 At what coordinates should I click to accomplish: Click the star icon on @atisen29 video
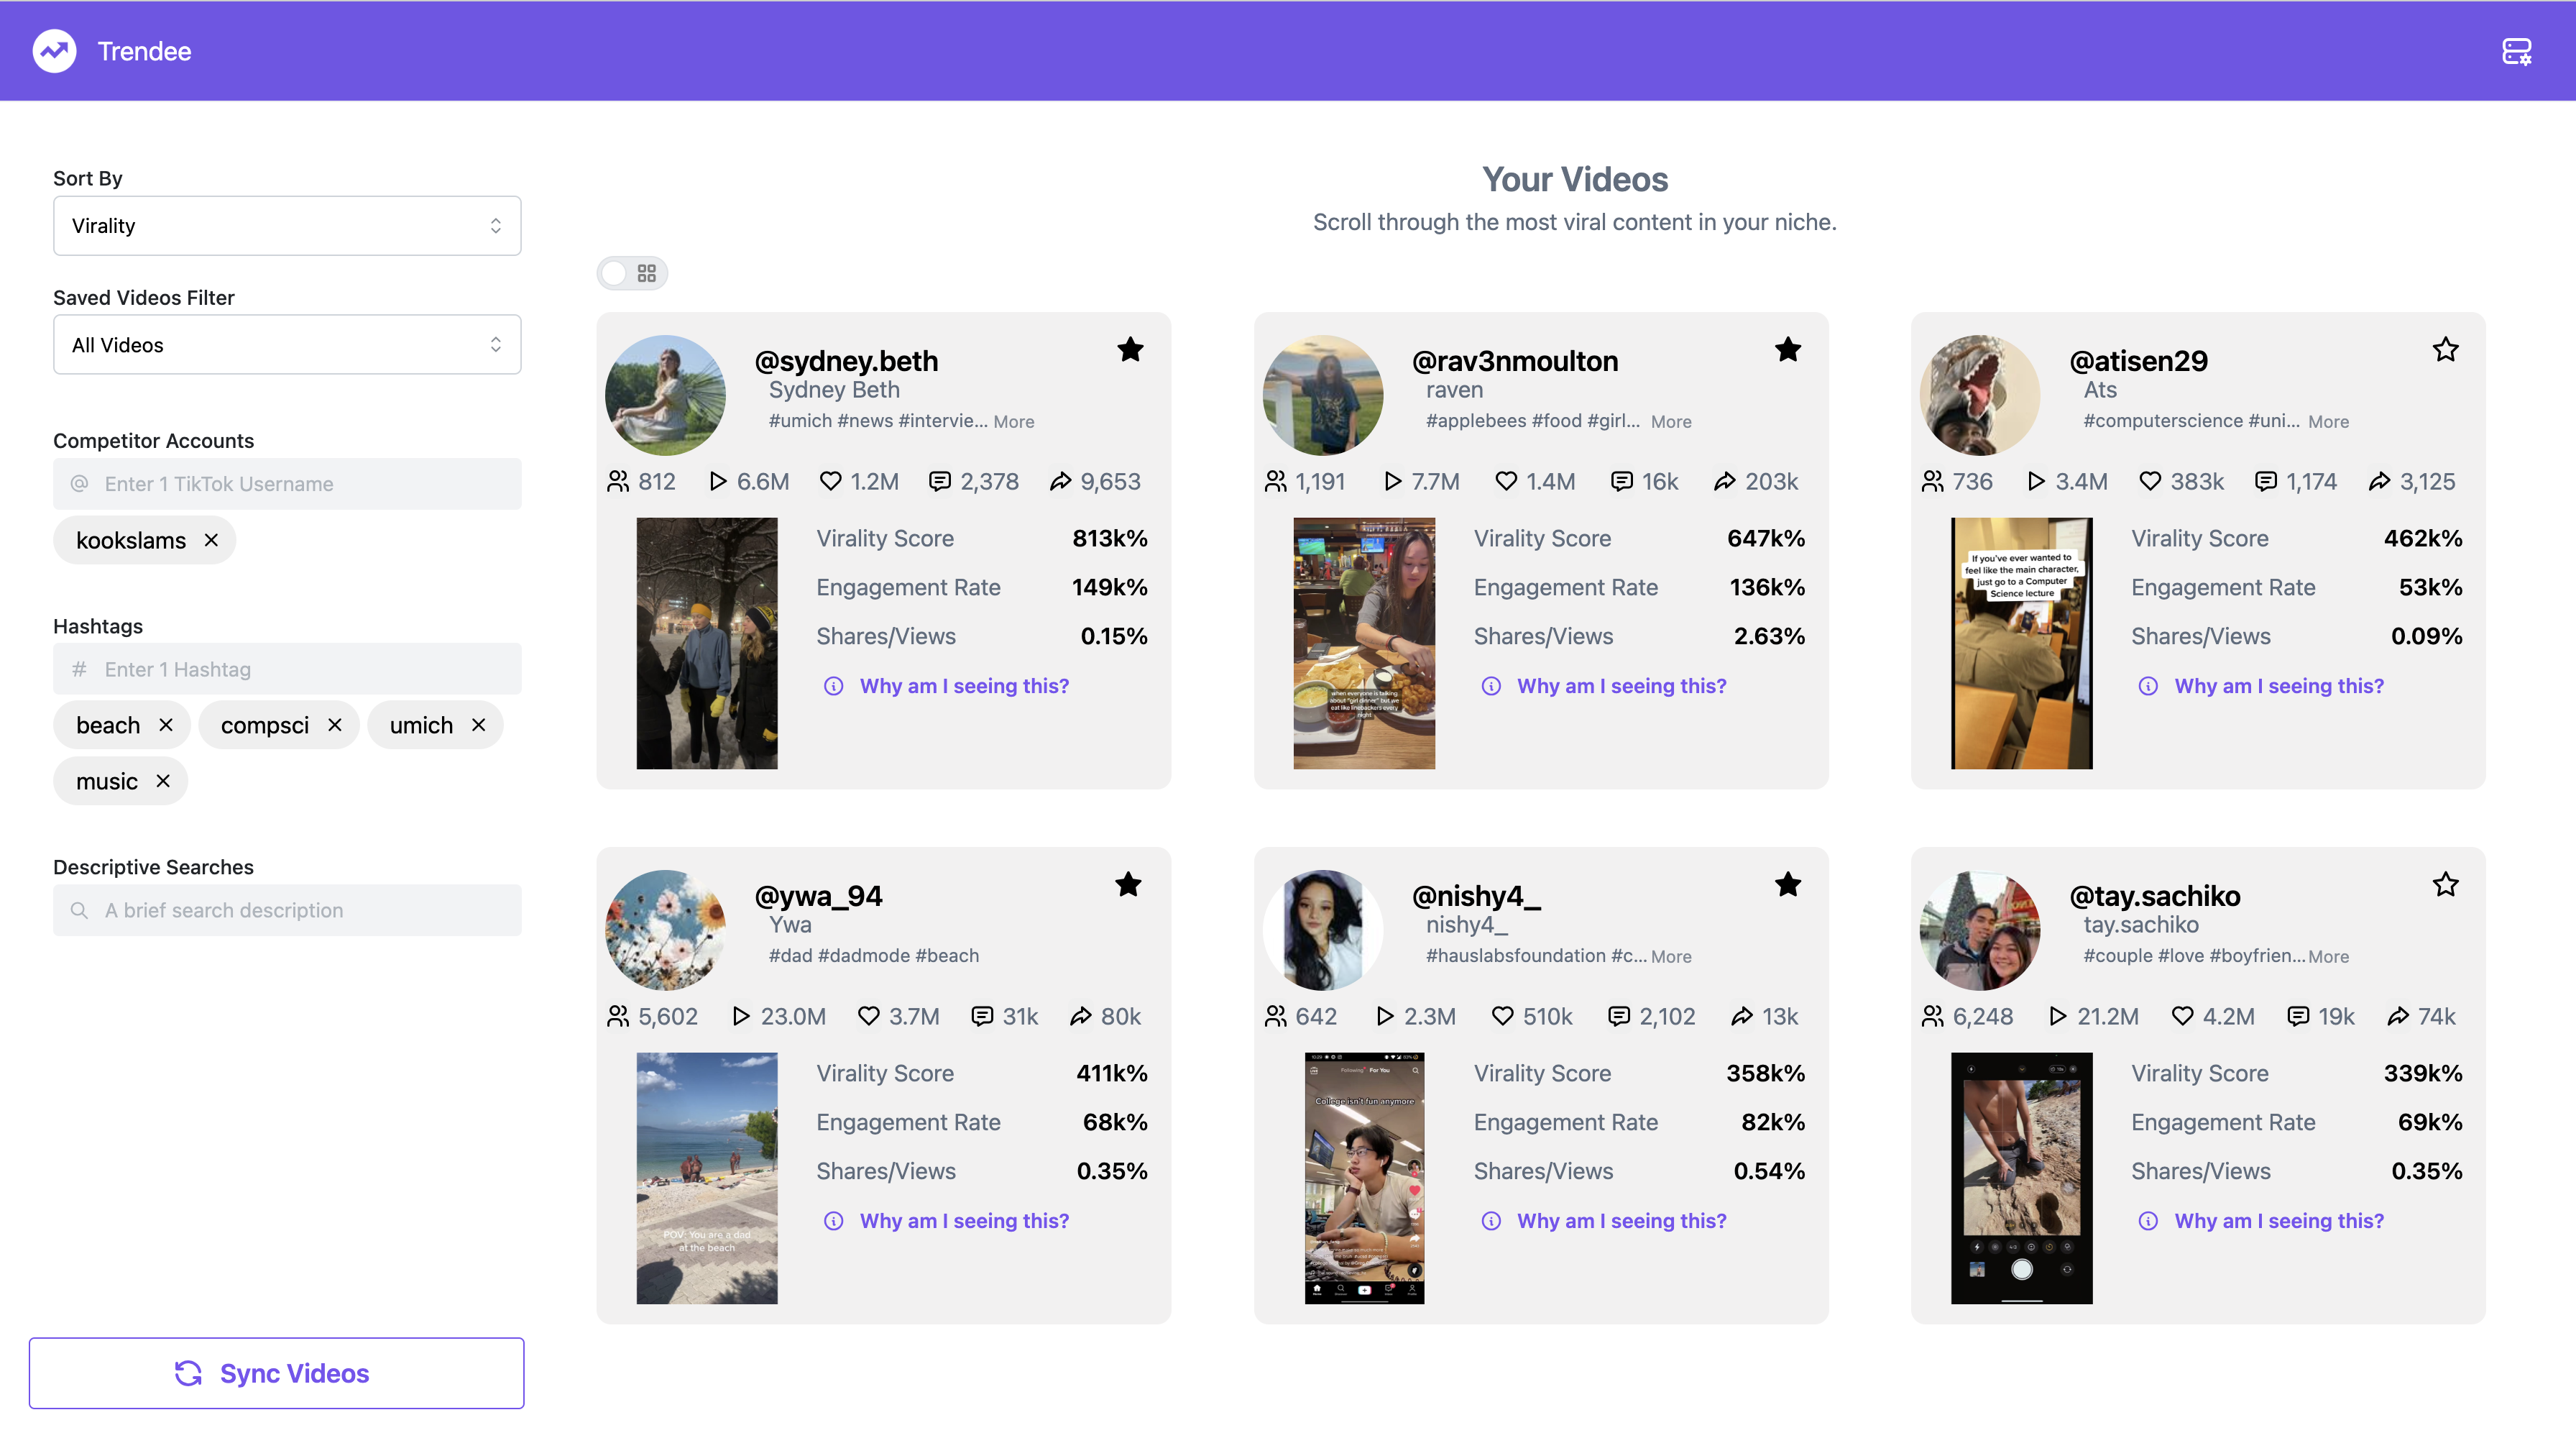[2445, 349]
